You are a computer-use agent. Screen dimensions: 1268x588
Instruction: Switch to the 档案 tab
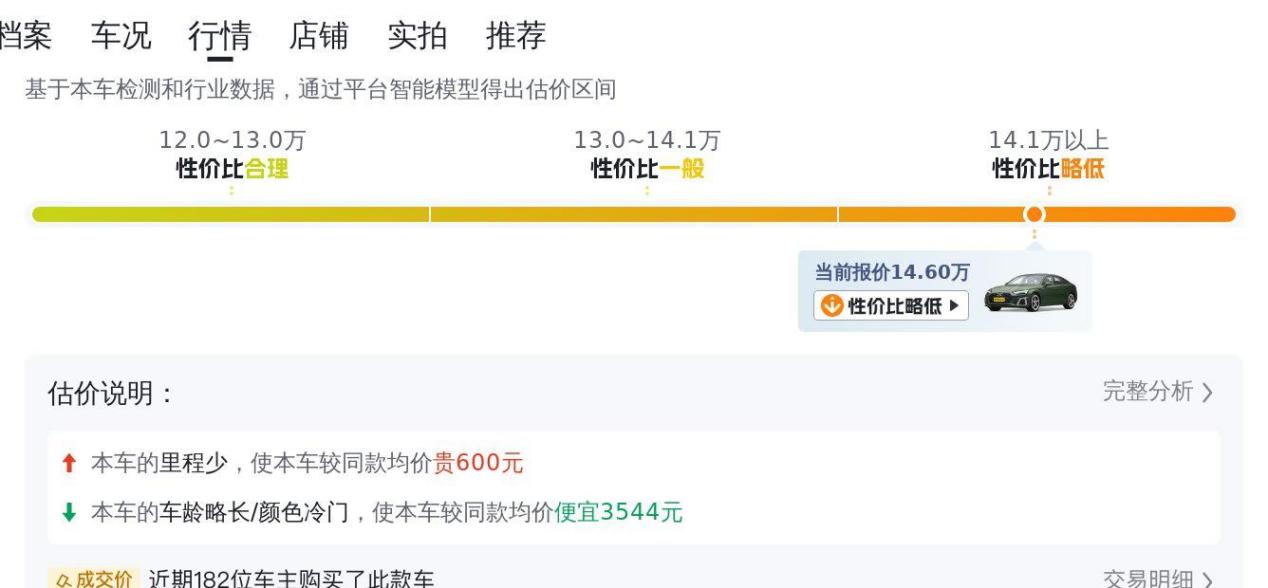pos(26,36)
